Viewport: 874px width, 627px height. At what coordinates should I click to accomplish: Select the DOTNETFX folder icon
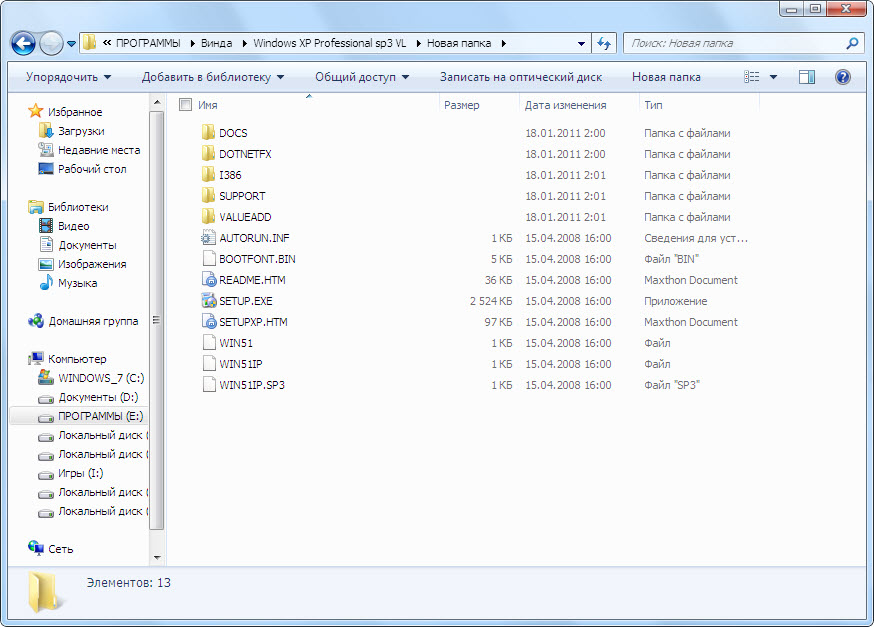point(208,154)
